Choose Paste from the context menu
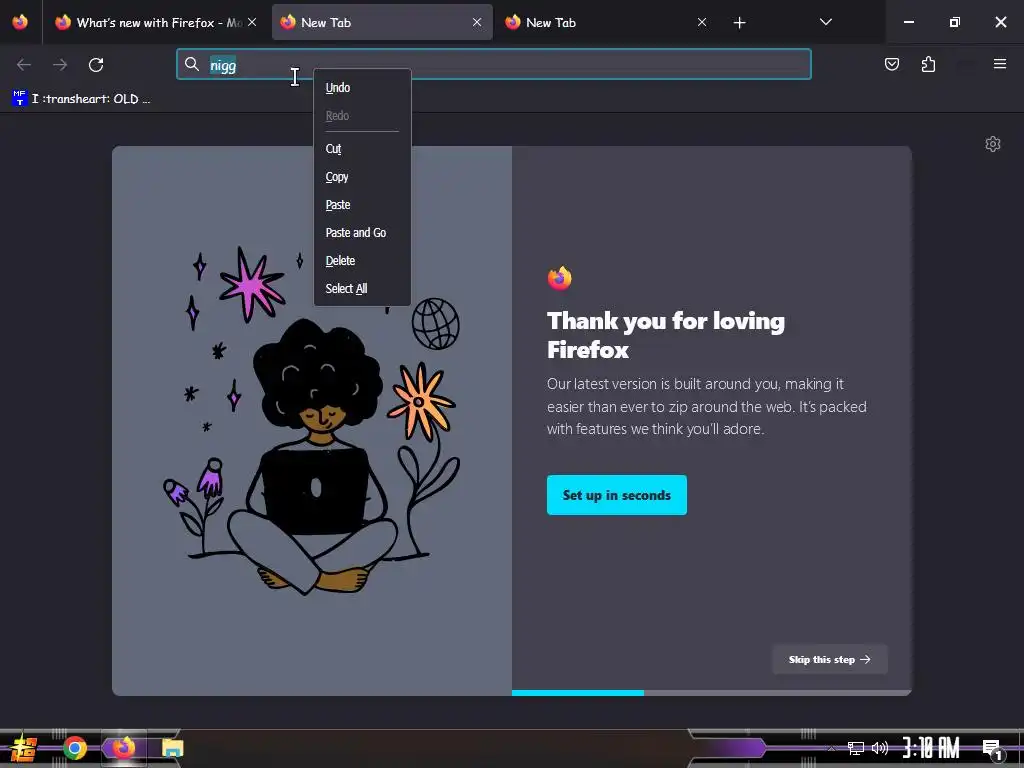The height and width of the screenshot is (768, 1024). coord(362,205)
